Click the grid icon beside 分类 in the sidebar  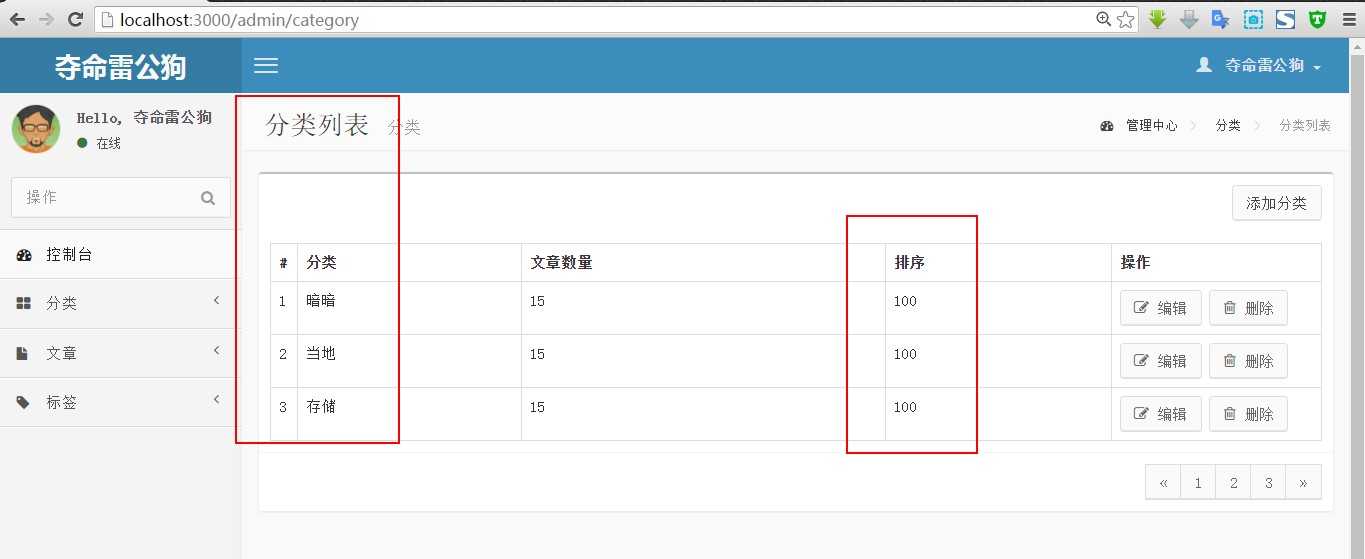(x=24, y=304)
